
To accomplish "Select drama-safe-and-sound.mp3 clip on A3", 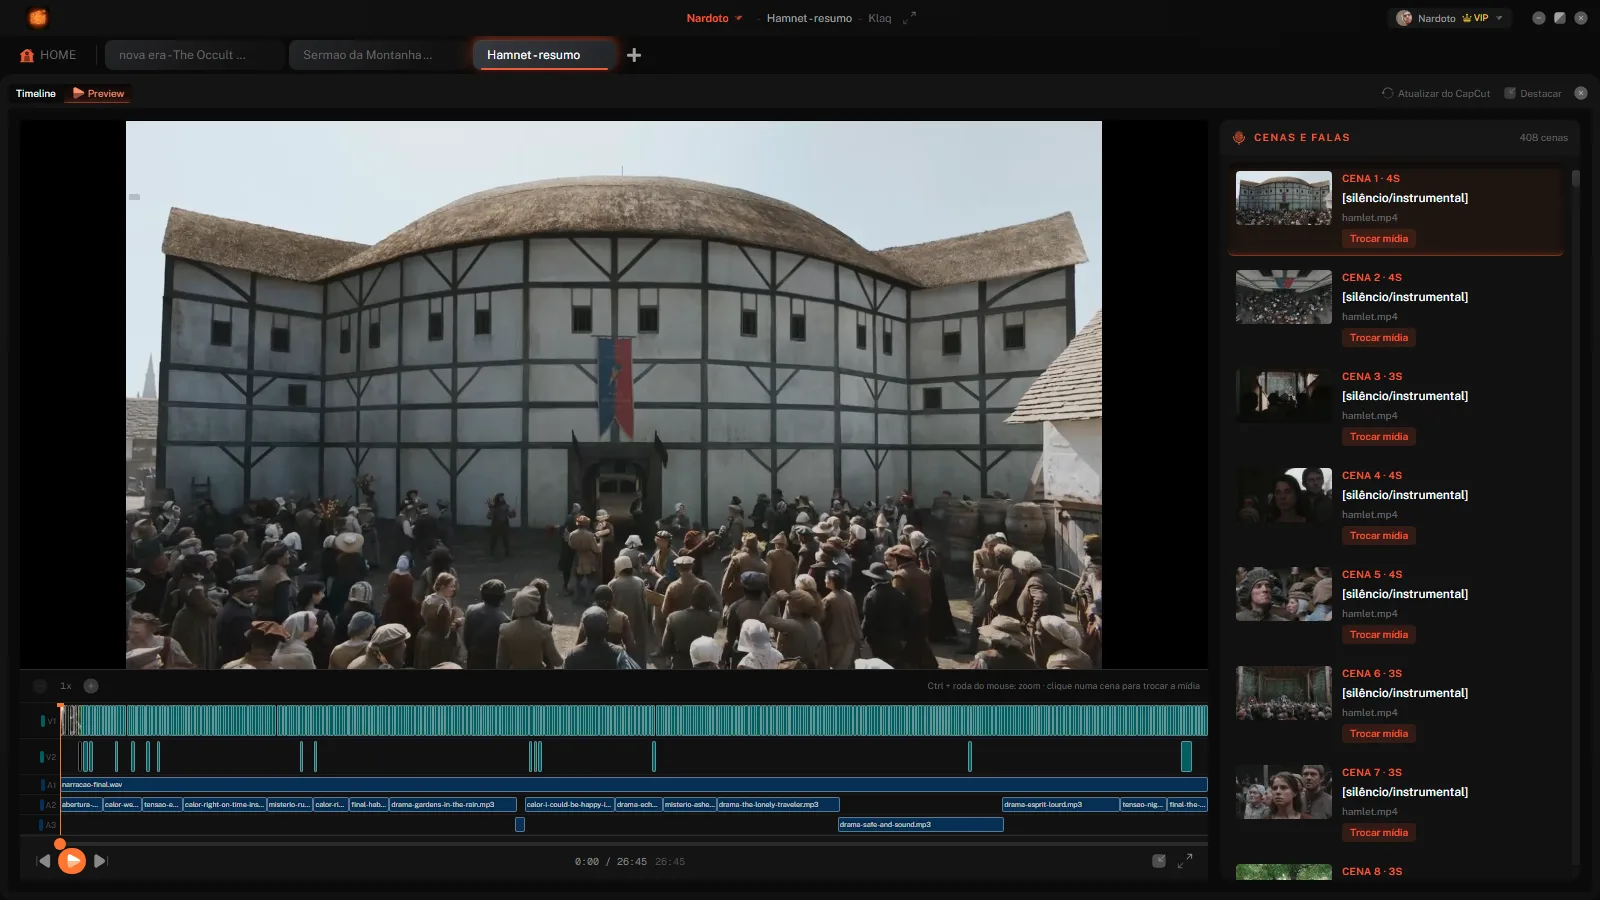I will [x=920, y=825].
